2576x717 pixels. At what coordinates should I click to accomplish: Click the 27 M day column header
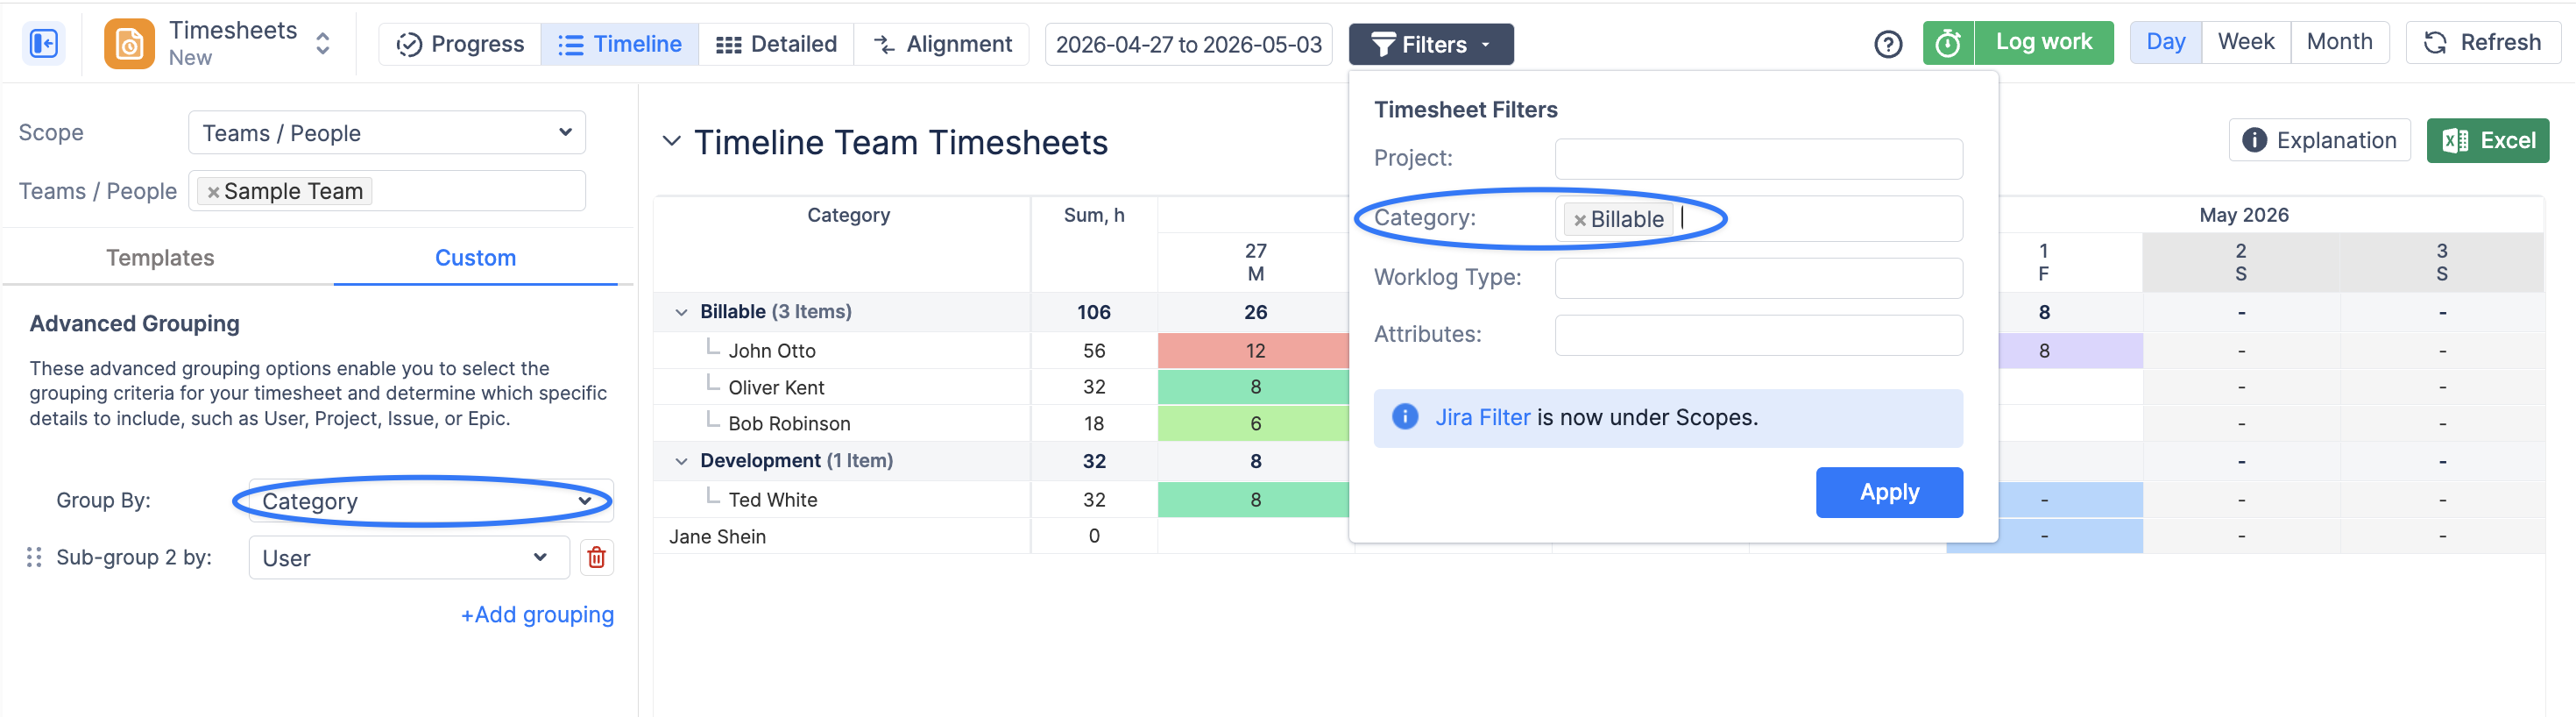pyautogui.click(x=1255, y=262)
